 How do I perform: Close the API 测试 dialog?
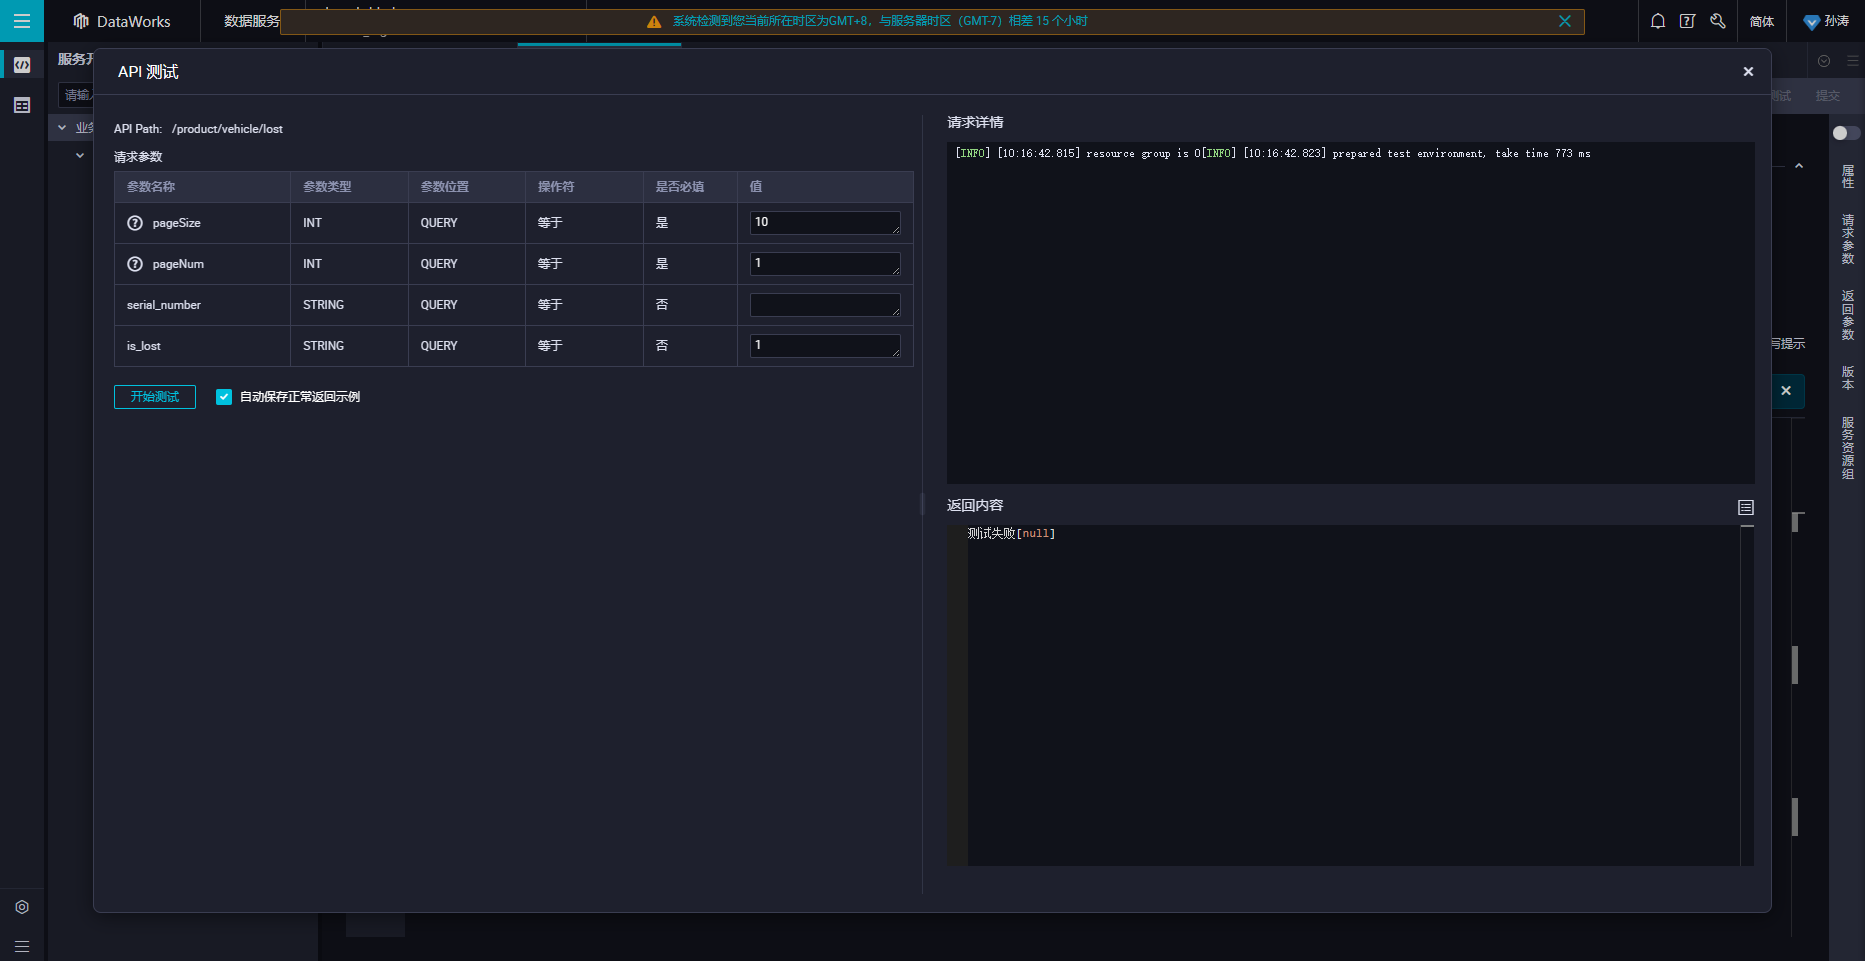pyautogui.click(x=1748, y=71)
